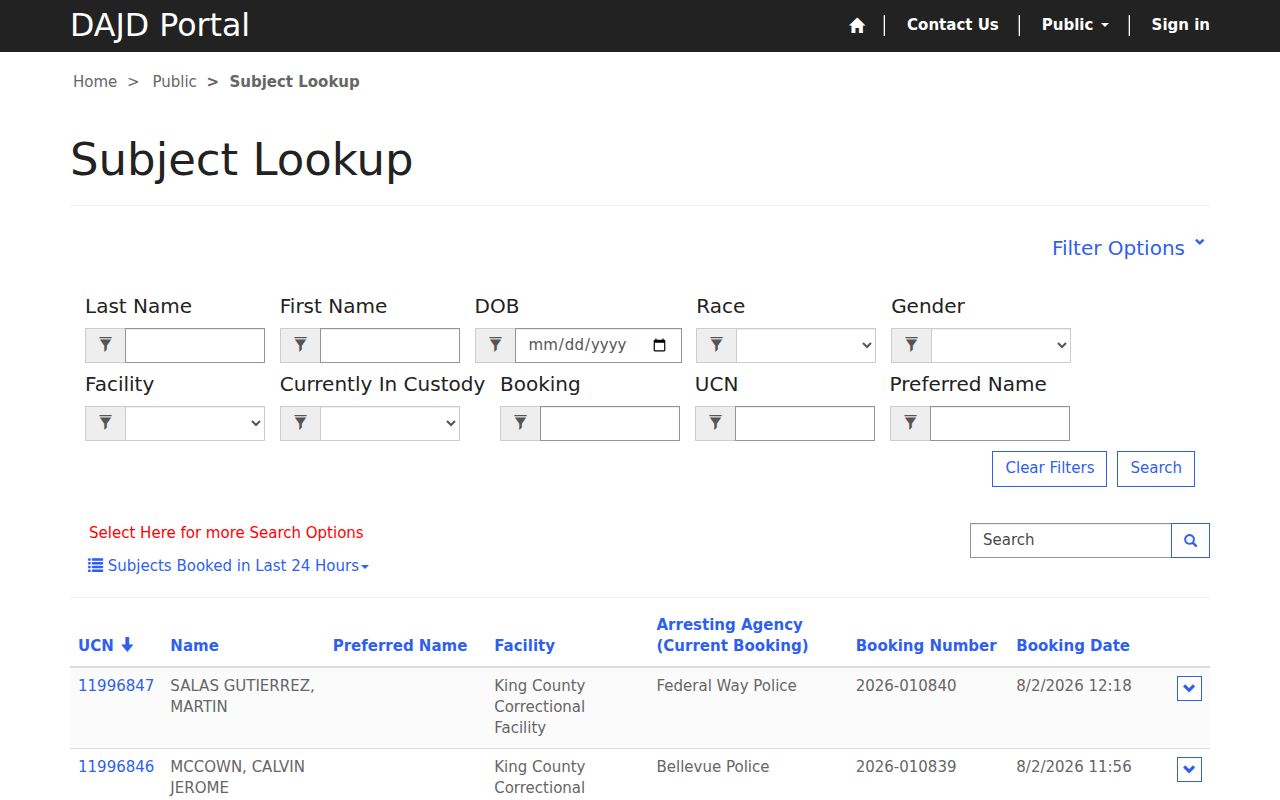1280x800 pixels.
Task: Sort by the Facility column header
Action: 524,646
